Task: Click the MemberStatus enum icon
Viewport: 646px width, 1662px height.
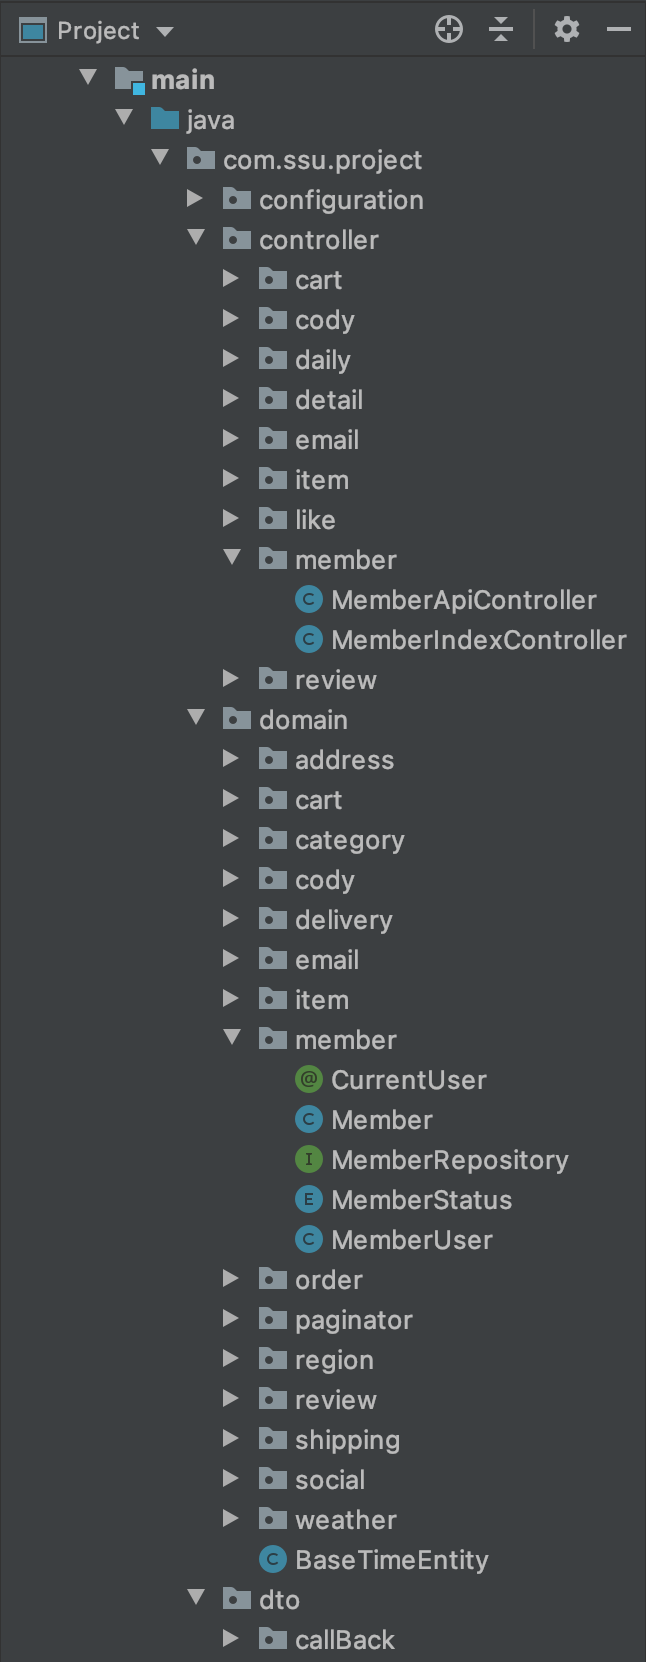Action: [308, 1199]
